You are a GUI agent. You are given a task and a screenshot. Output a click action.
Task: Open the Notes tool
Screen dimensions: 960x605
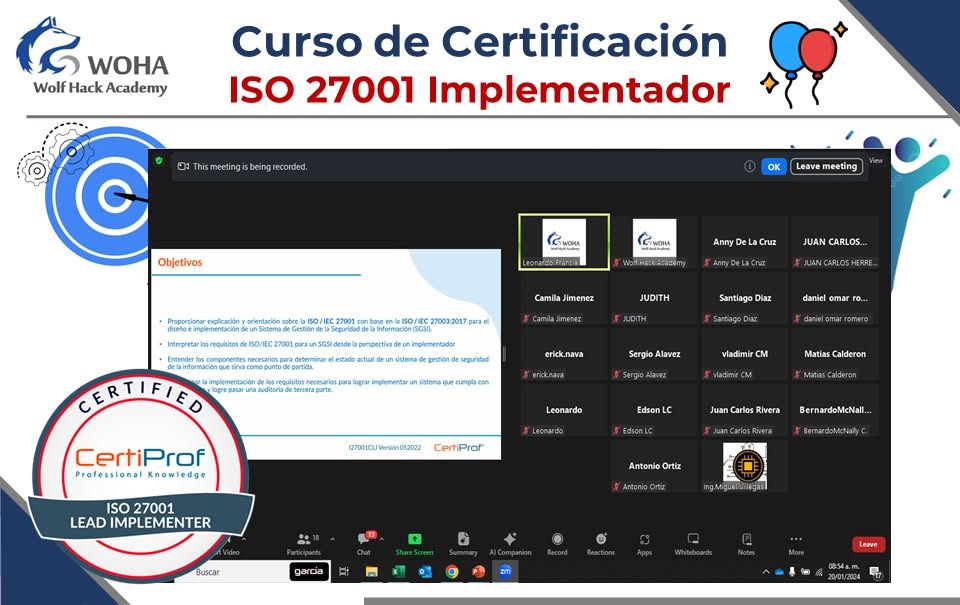tap(746, 544)
